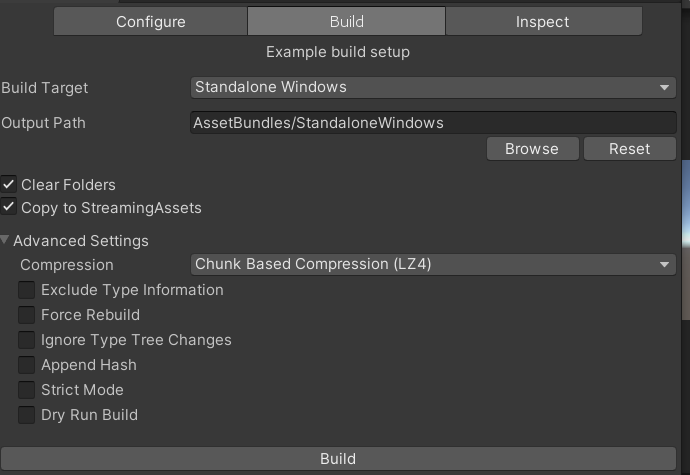
Task: Collapse the Advanced Settings section
Action: point(6,240)
